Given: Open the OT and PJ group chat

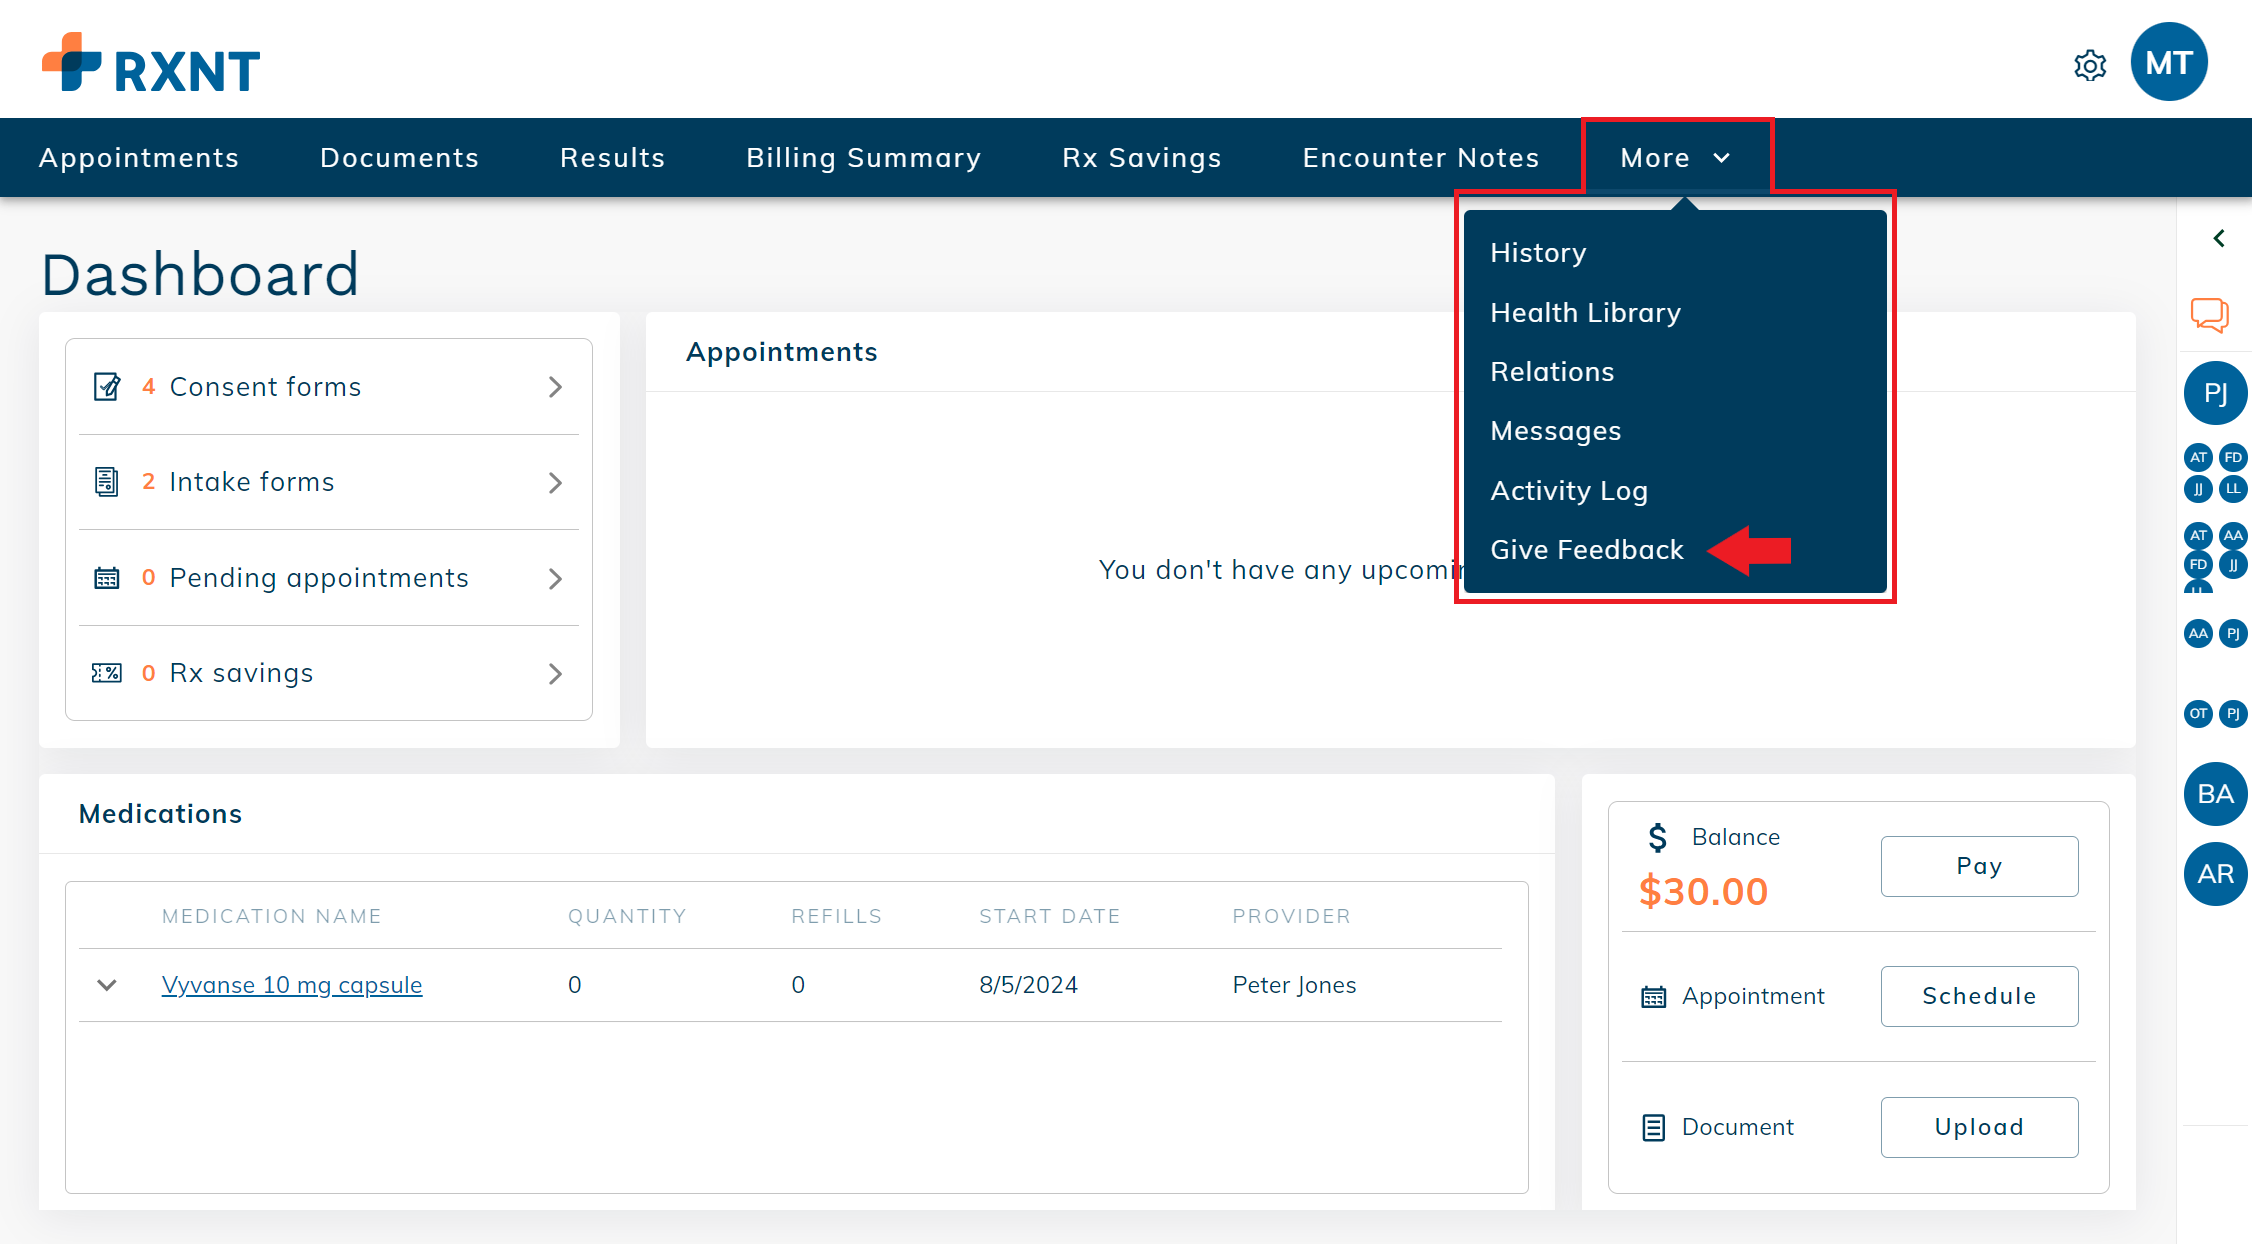Looking at the screenshot, I should pos(2215,713).
